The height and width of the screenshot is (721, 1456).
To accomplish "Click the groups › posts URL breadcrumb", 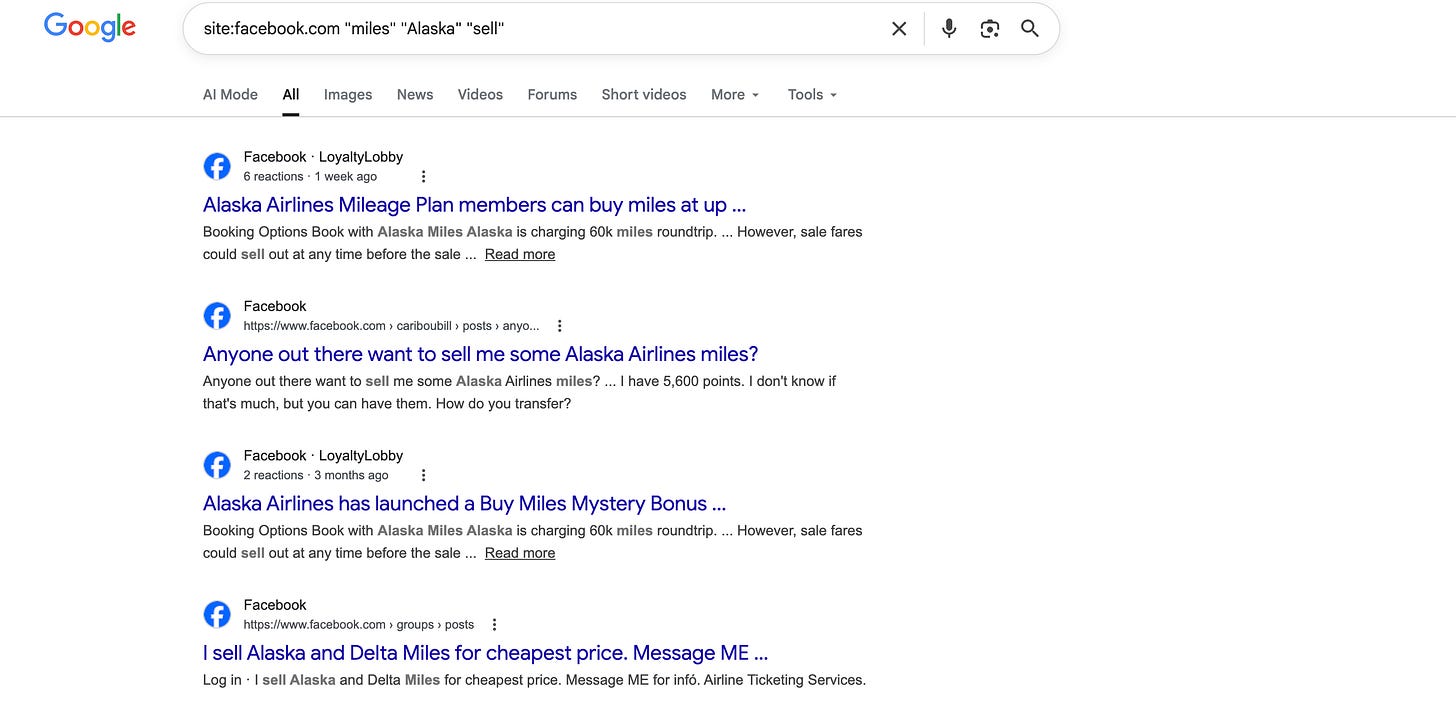I will coord(359,625).
